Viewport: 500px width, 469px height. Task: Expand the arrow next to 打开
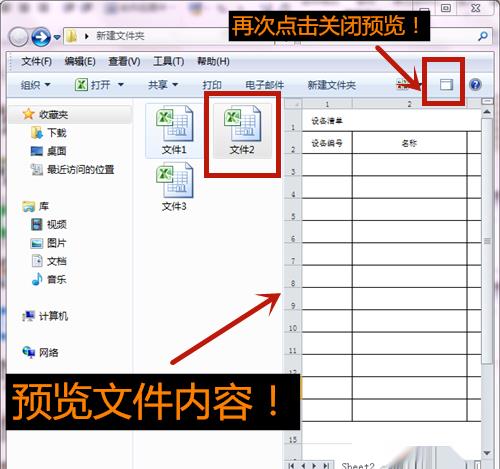[121, 85]
